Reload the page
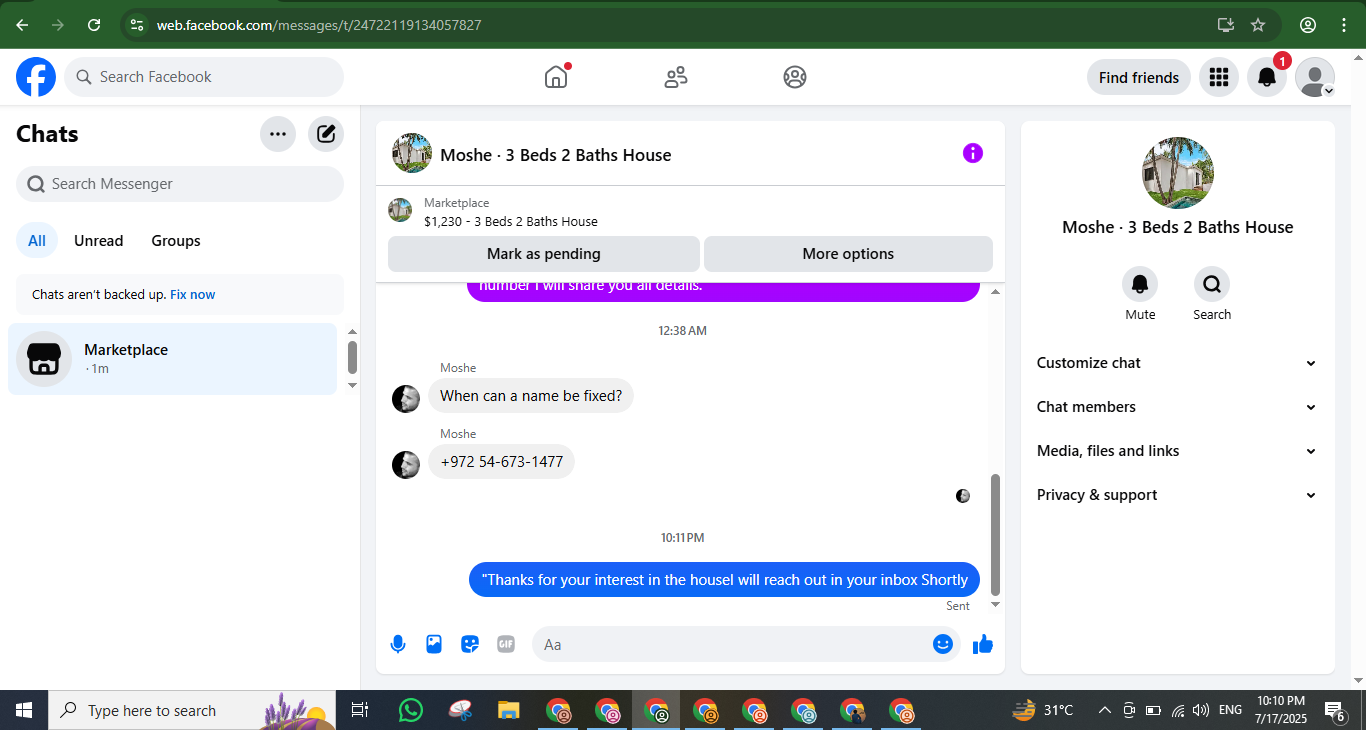 click(94, 25)
